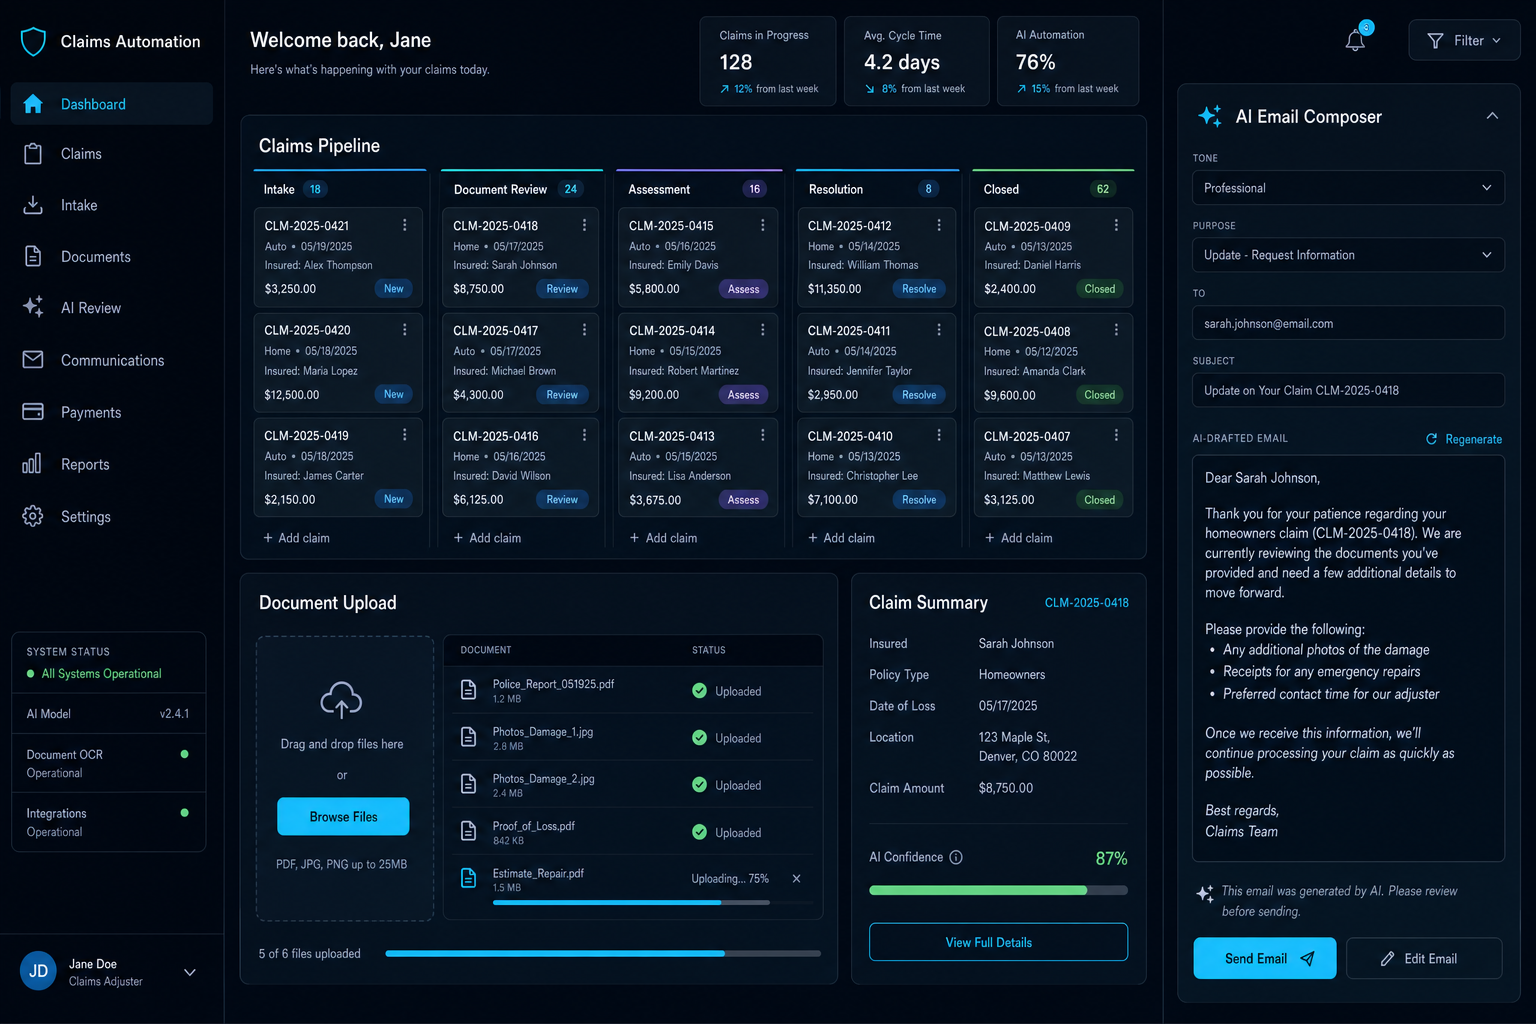This screenshot has height=1024, width=1536.
Task: Select the Document Review column header
Action: pos(521,189)
